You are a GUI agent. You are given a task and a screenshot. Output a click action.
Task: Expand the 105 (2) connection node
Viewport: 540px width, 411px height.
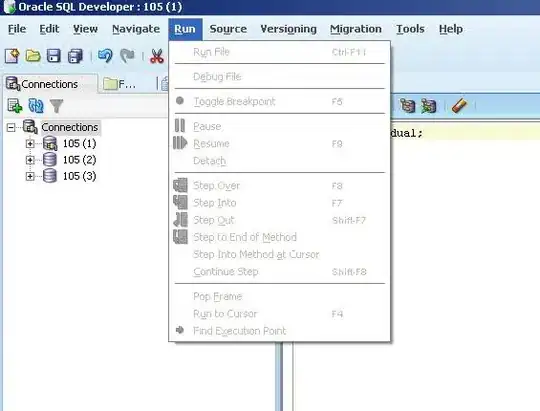pos(30,160)
